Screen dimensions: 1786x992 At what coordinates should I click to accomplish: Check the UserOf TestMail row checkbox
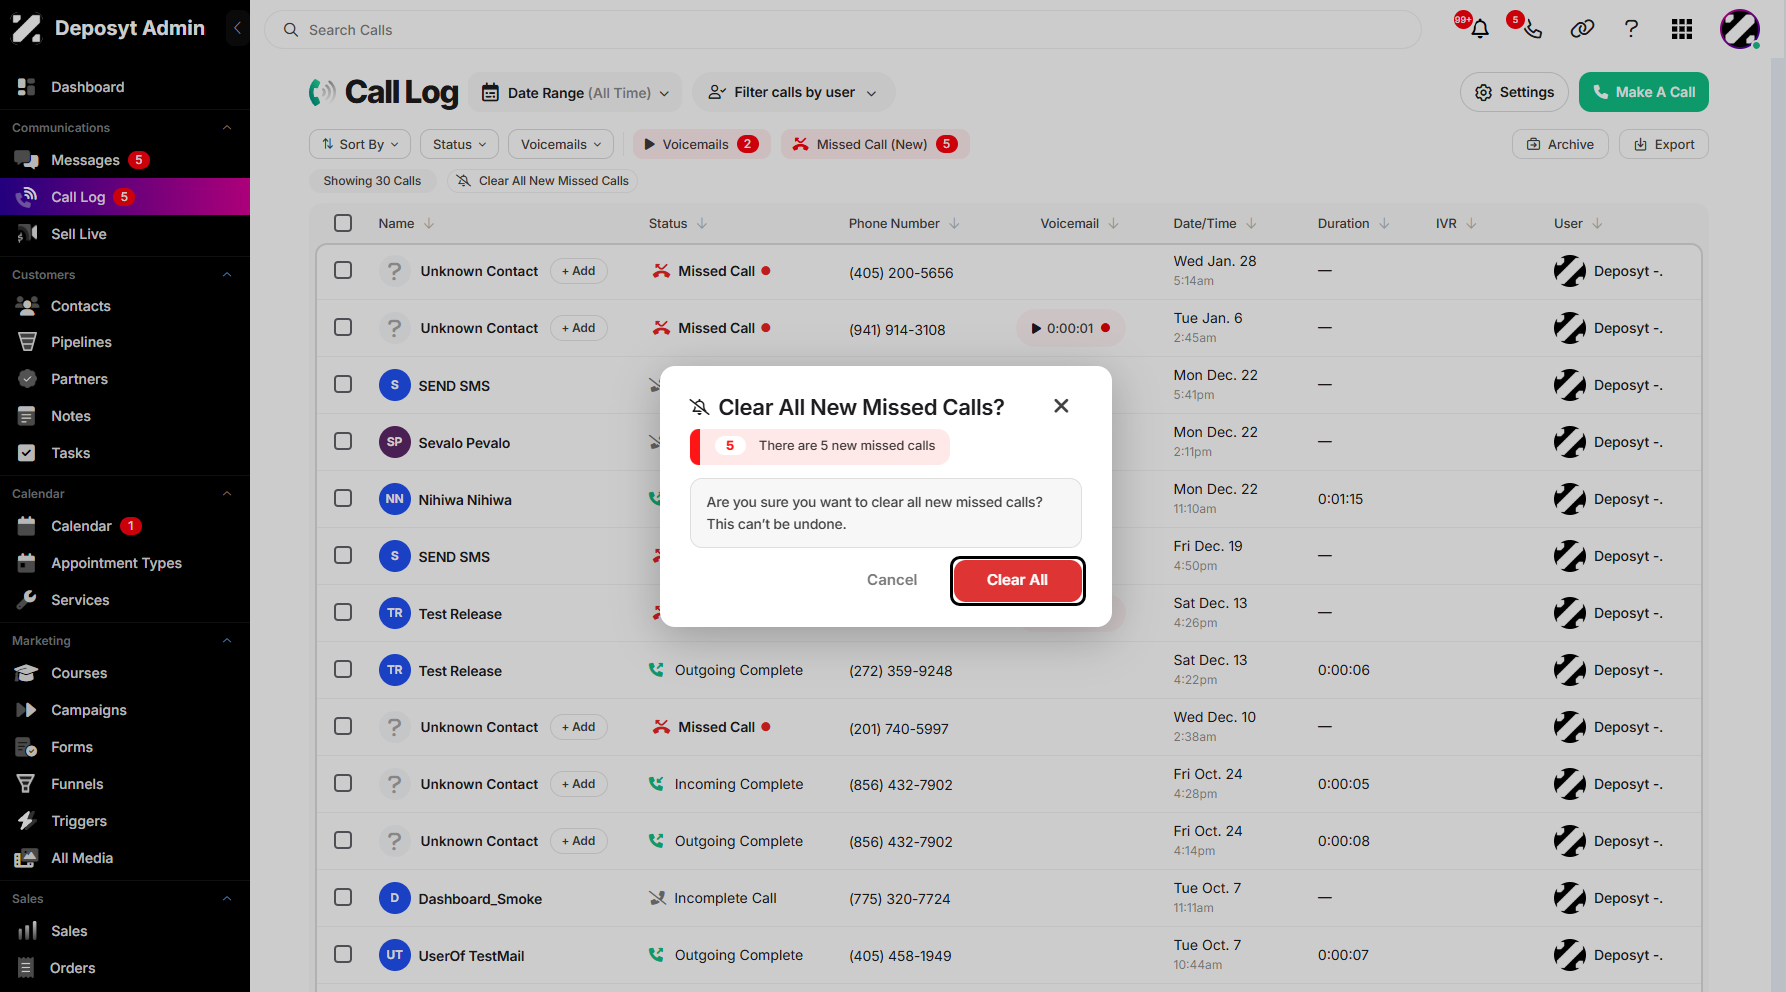[x=343, y=954]
